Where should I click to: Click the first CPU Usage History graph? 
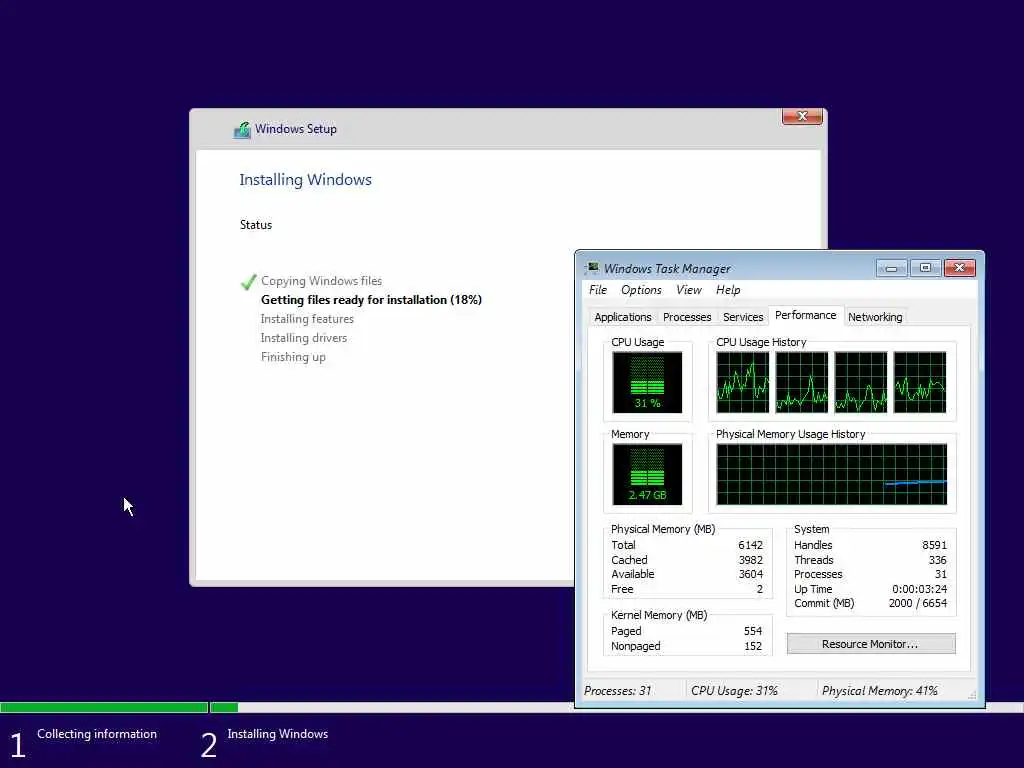[743, 383]
